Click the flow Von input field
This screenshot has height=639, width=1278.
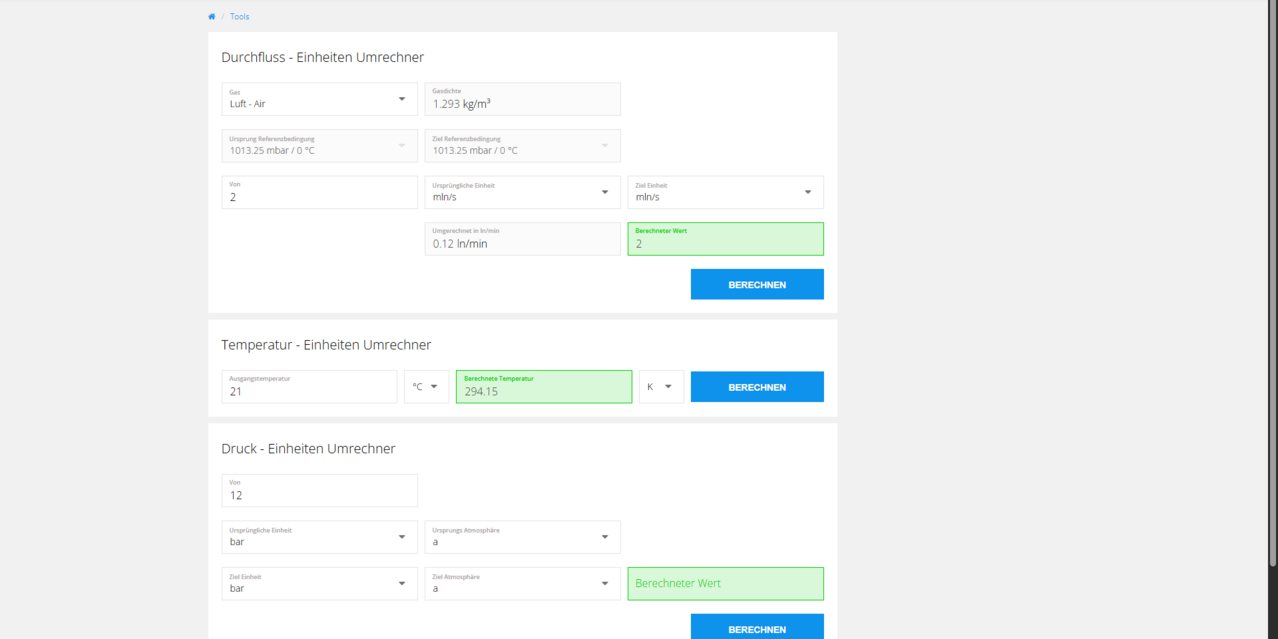(320, 192)
